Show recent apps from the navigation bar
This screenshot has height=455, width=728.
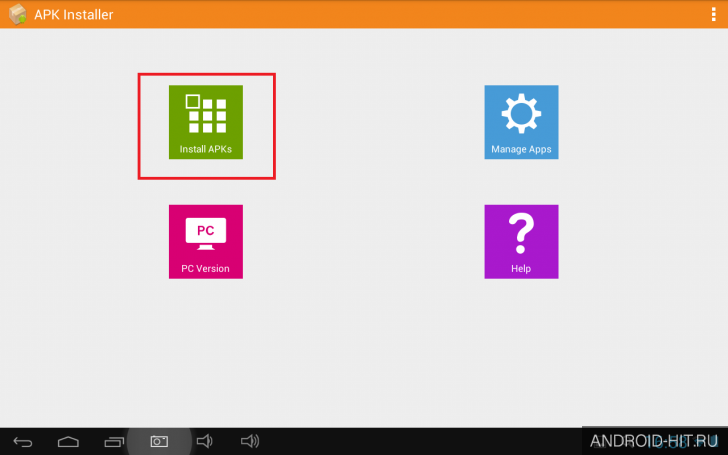coord(114,442)
